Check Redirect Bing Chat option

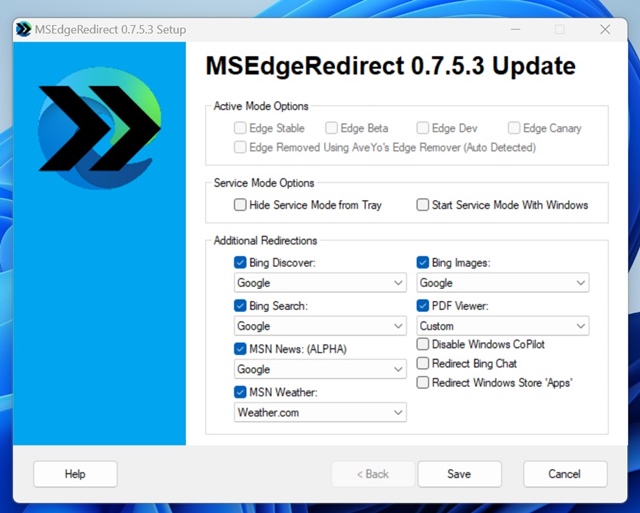[422, 363]
